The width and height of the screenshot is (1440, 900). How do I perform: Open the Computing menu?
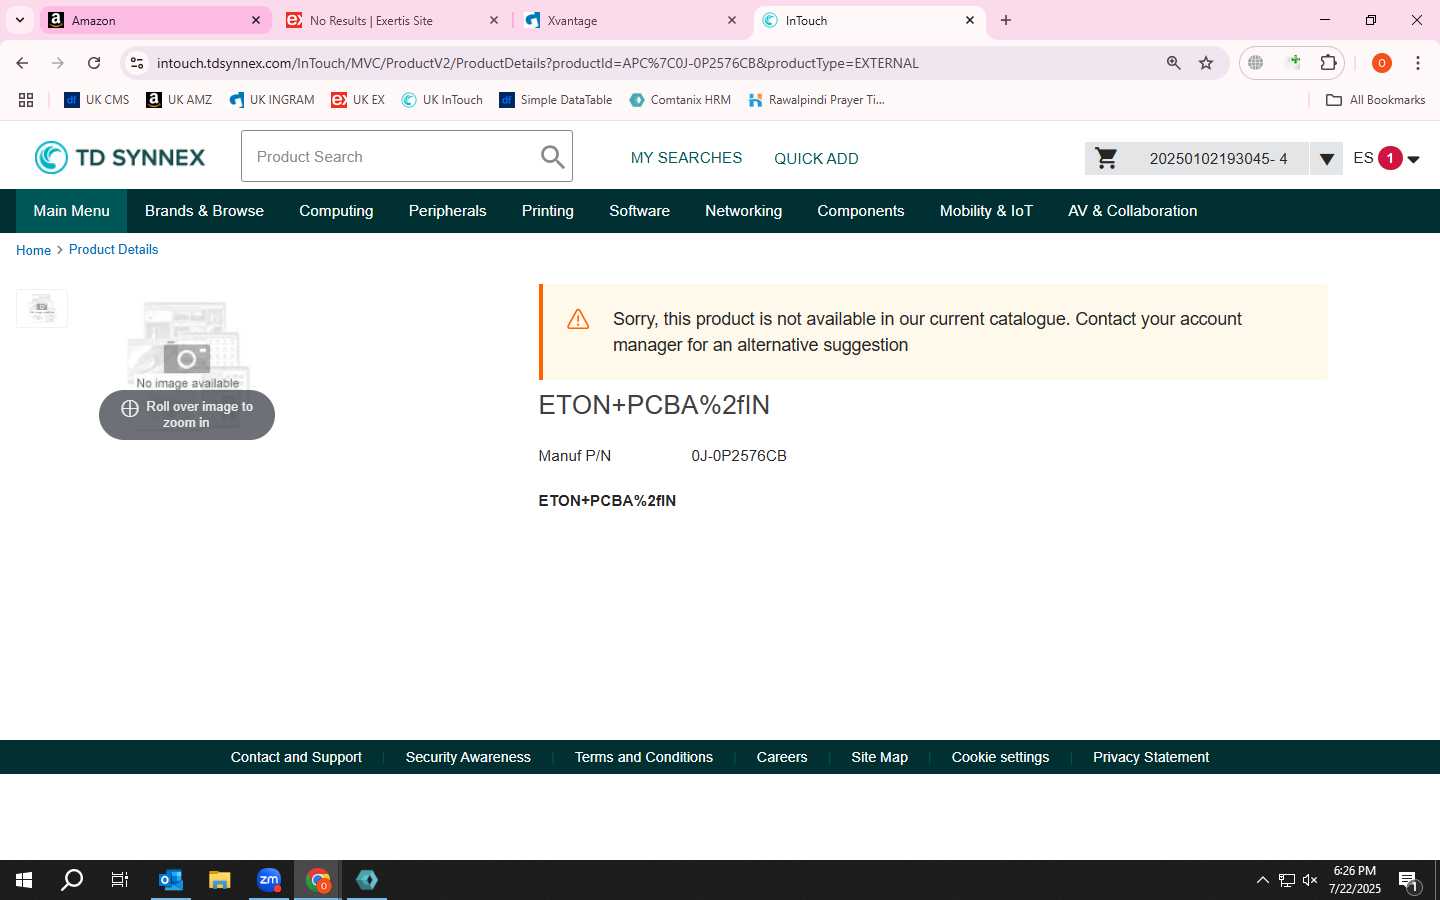336,211
